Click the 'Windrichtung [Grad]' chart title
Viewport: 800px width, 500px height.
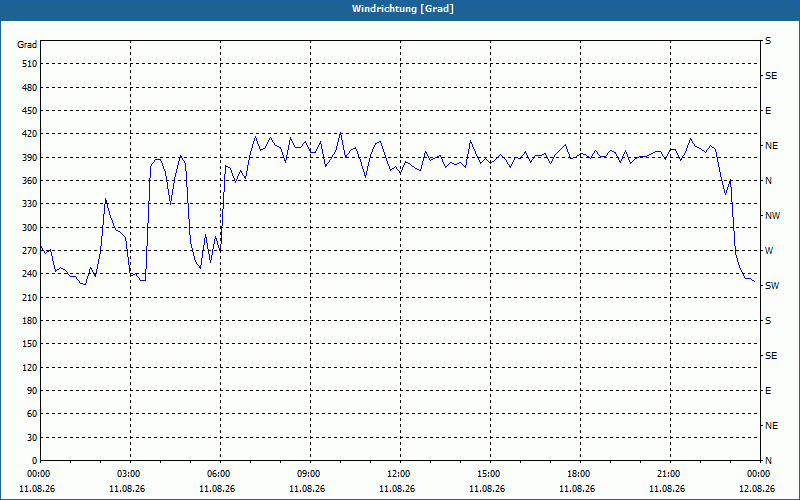[403, 9]
